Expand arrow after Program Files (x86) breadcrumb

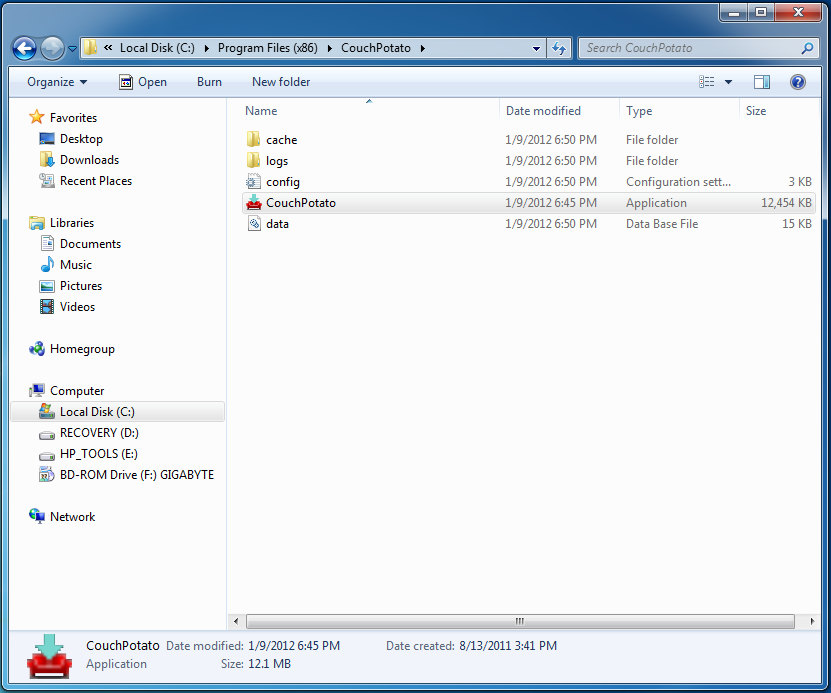click(x=329, y=48)
